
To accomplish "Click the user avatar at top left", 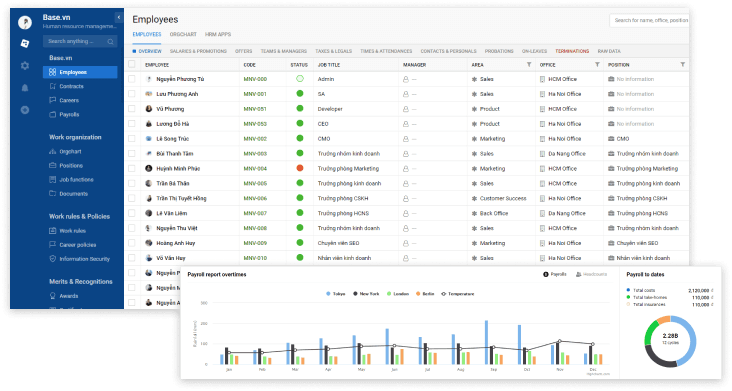I will pos(25,22).
